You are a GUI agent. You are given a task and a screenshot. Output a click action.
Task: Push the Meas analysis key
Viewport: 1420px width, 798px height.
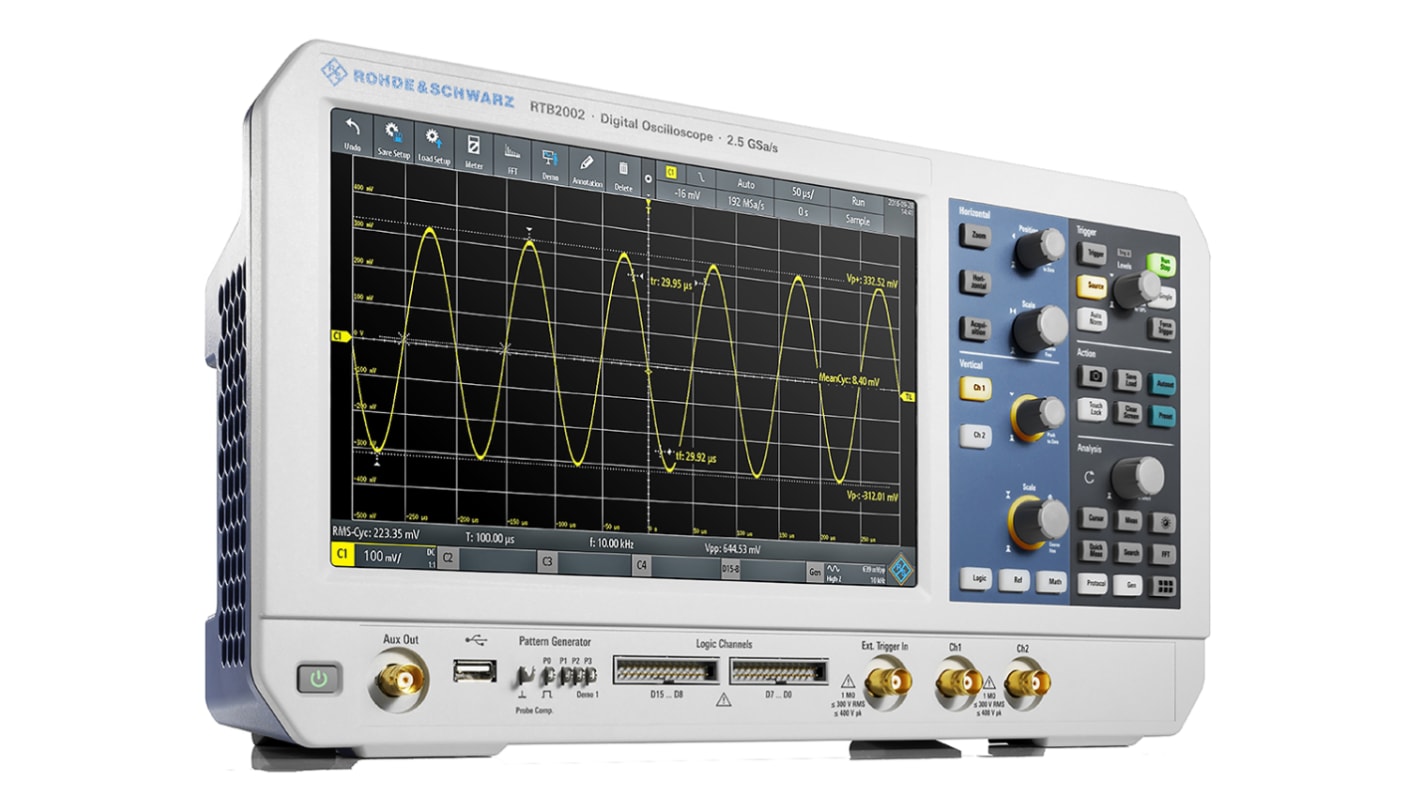point(1128,520)
